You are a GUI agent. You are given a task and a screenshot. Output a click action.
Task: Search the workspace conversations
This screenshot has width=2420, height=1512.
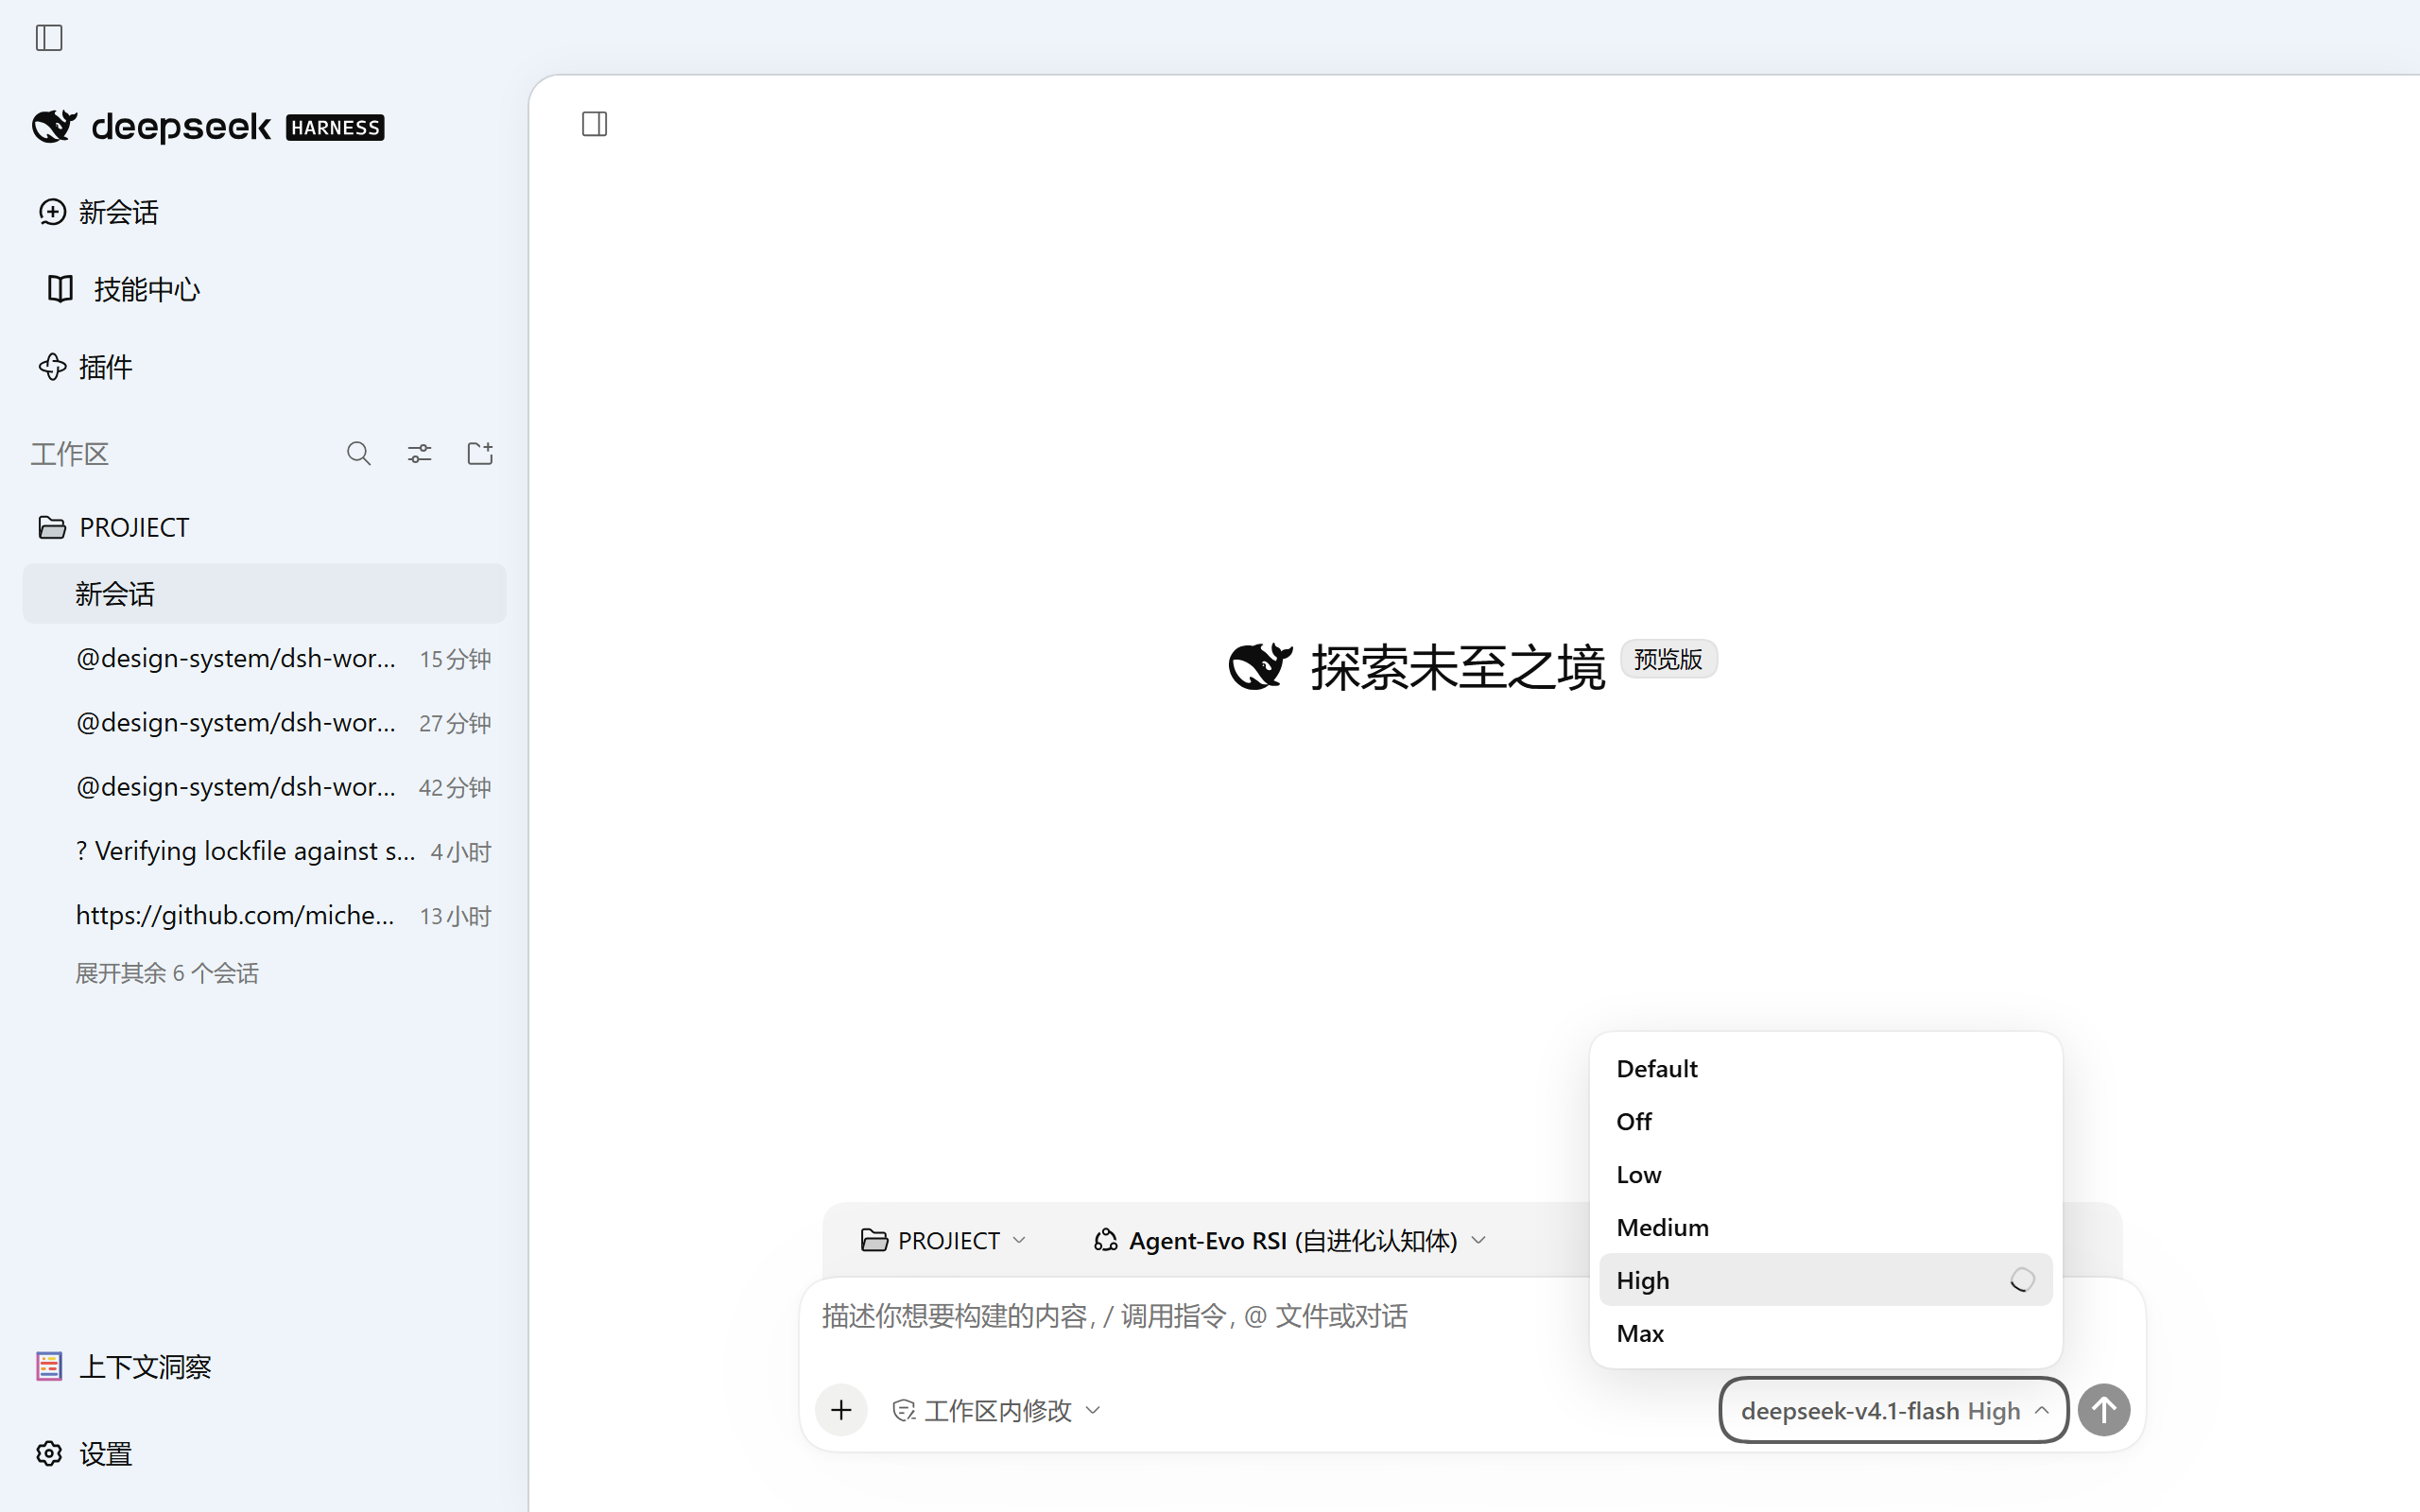359,454
